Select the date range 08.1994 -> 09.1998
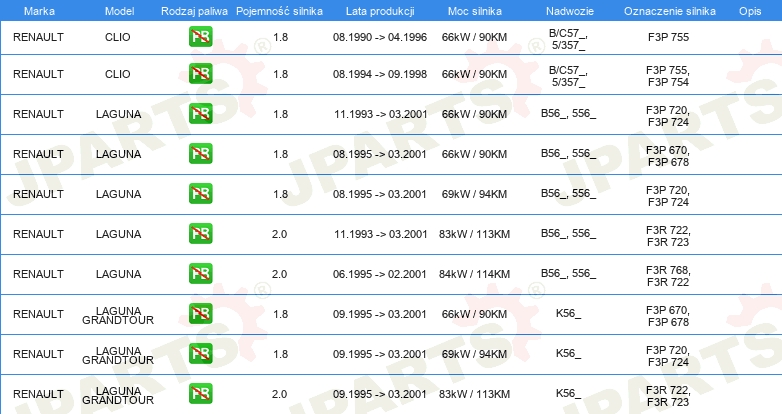This screenshot has width=782, height=414. pos(380,74)
